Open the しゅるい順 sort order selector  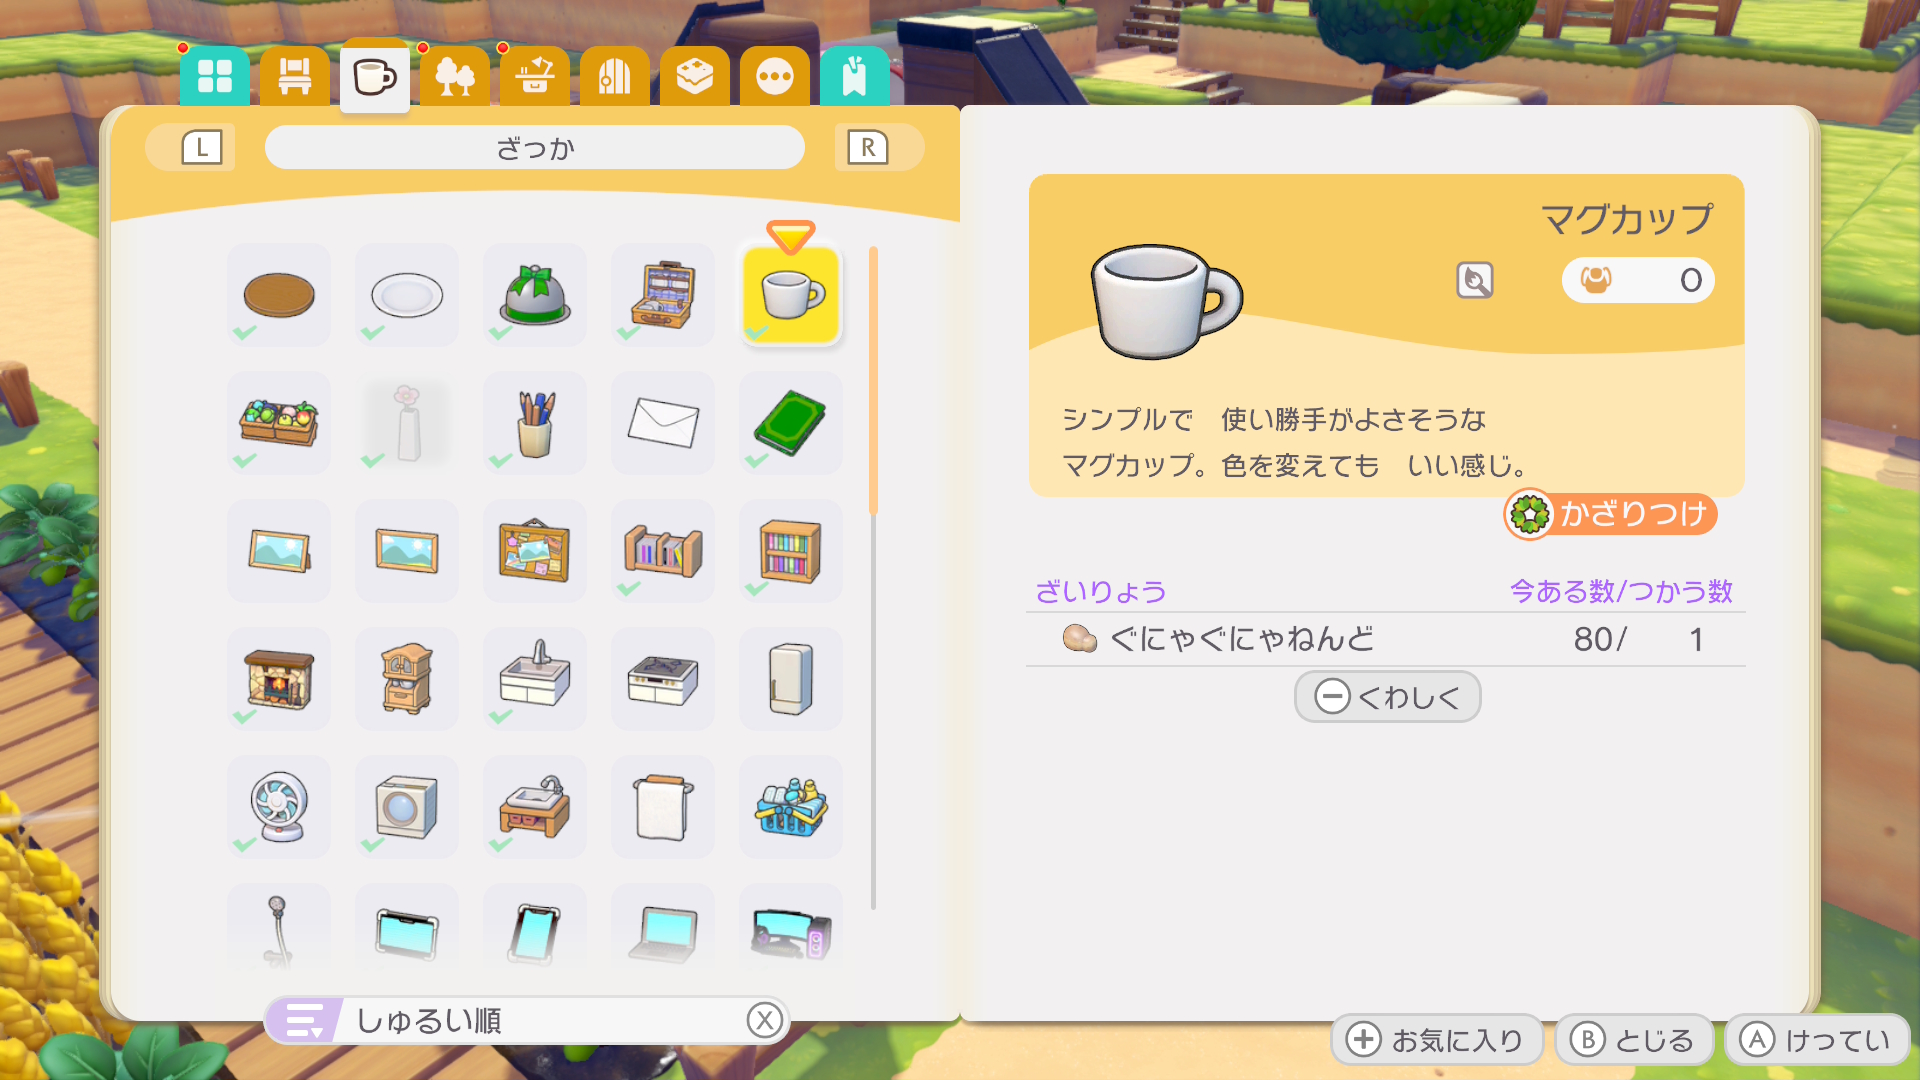click(x=527, y=1021)
